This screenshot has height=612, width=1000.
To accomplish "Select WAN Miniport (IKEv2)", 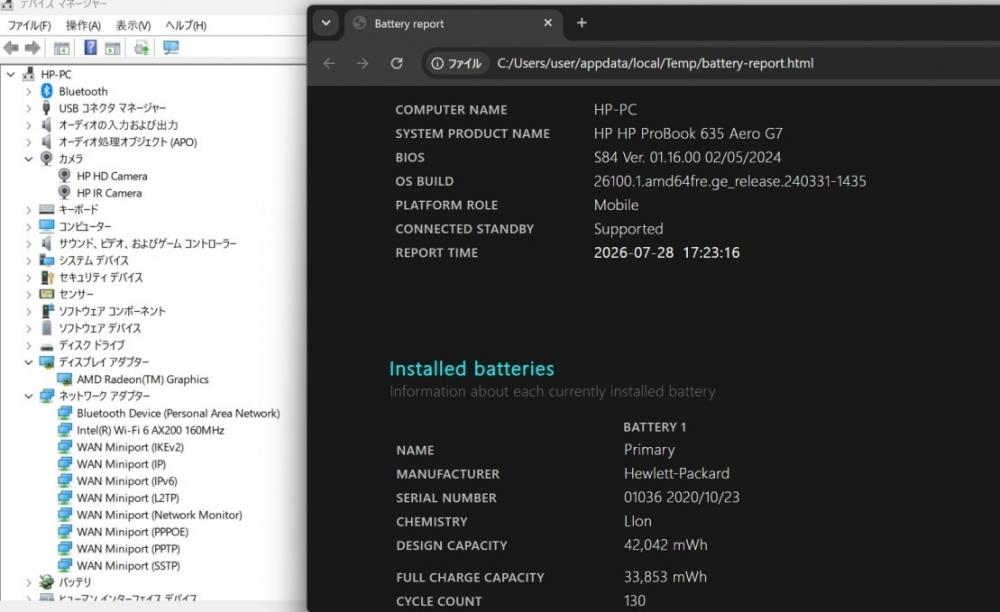I will coord(130,447).
